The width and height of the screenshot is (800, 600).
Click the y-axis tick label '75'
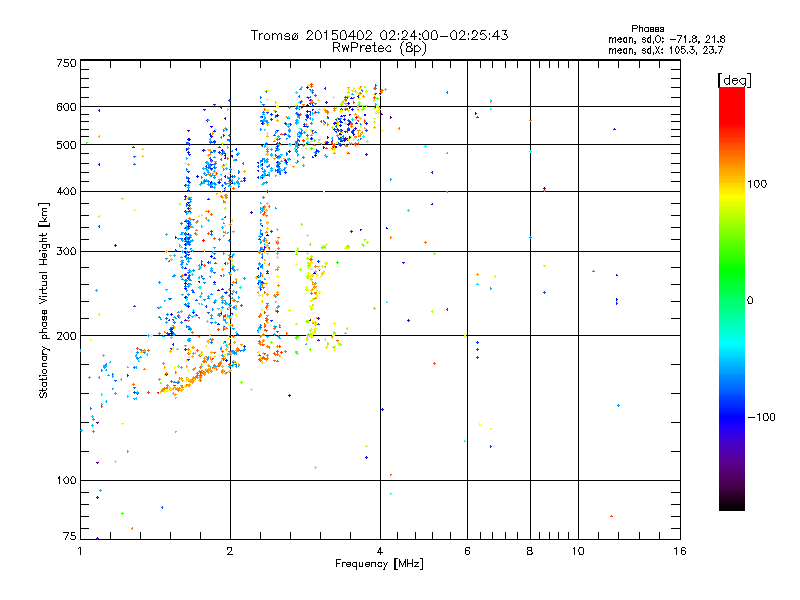point(70,536)
